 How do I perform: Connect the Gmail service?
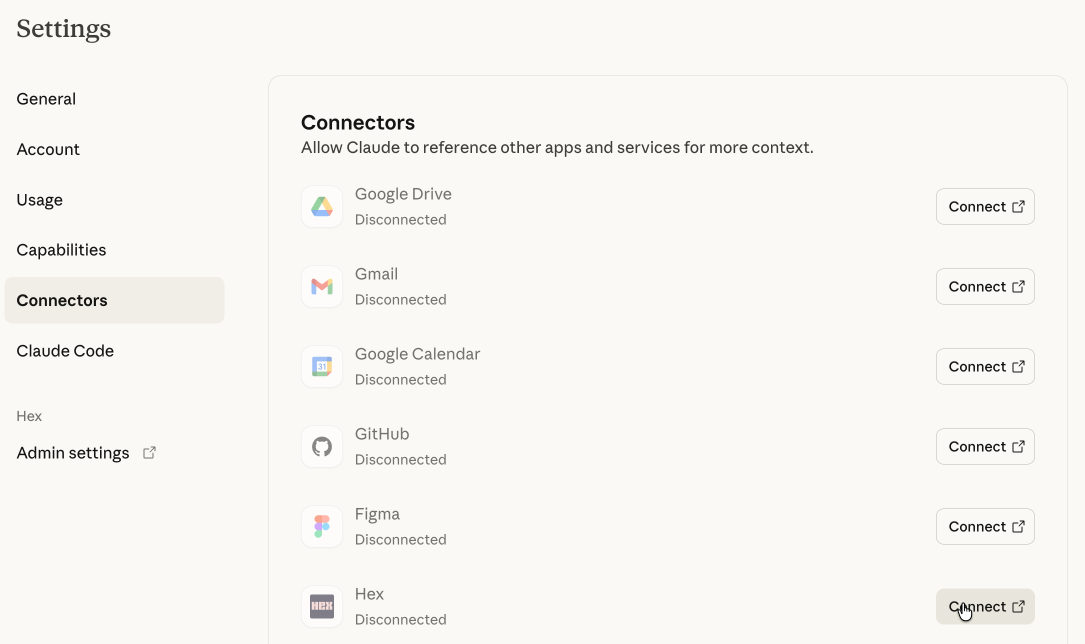985,286
